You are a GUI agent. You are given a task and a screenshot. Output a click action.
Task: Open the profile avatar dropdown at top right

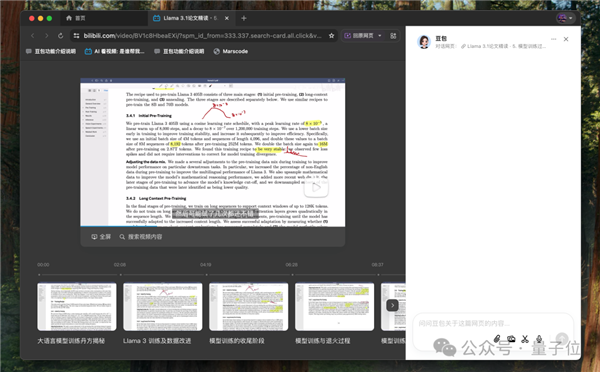coord(566,18)
